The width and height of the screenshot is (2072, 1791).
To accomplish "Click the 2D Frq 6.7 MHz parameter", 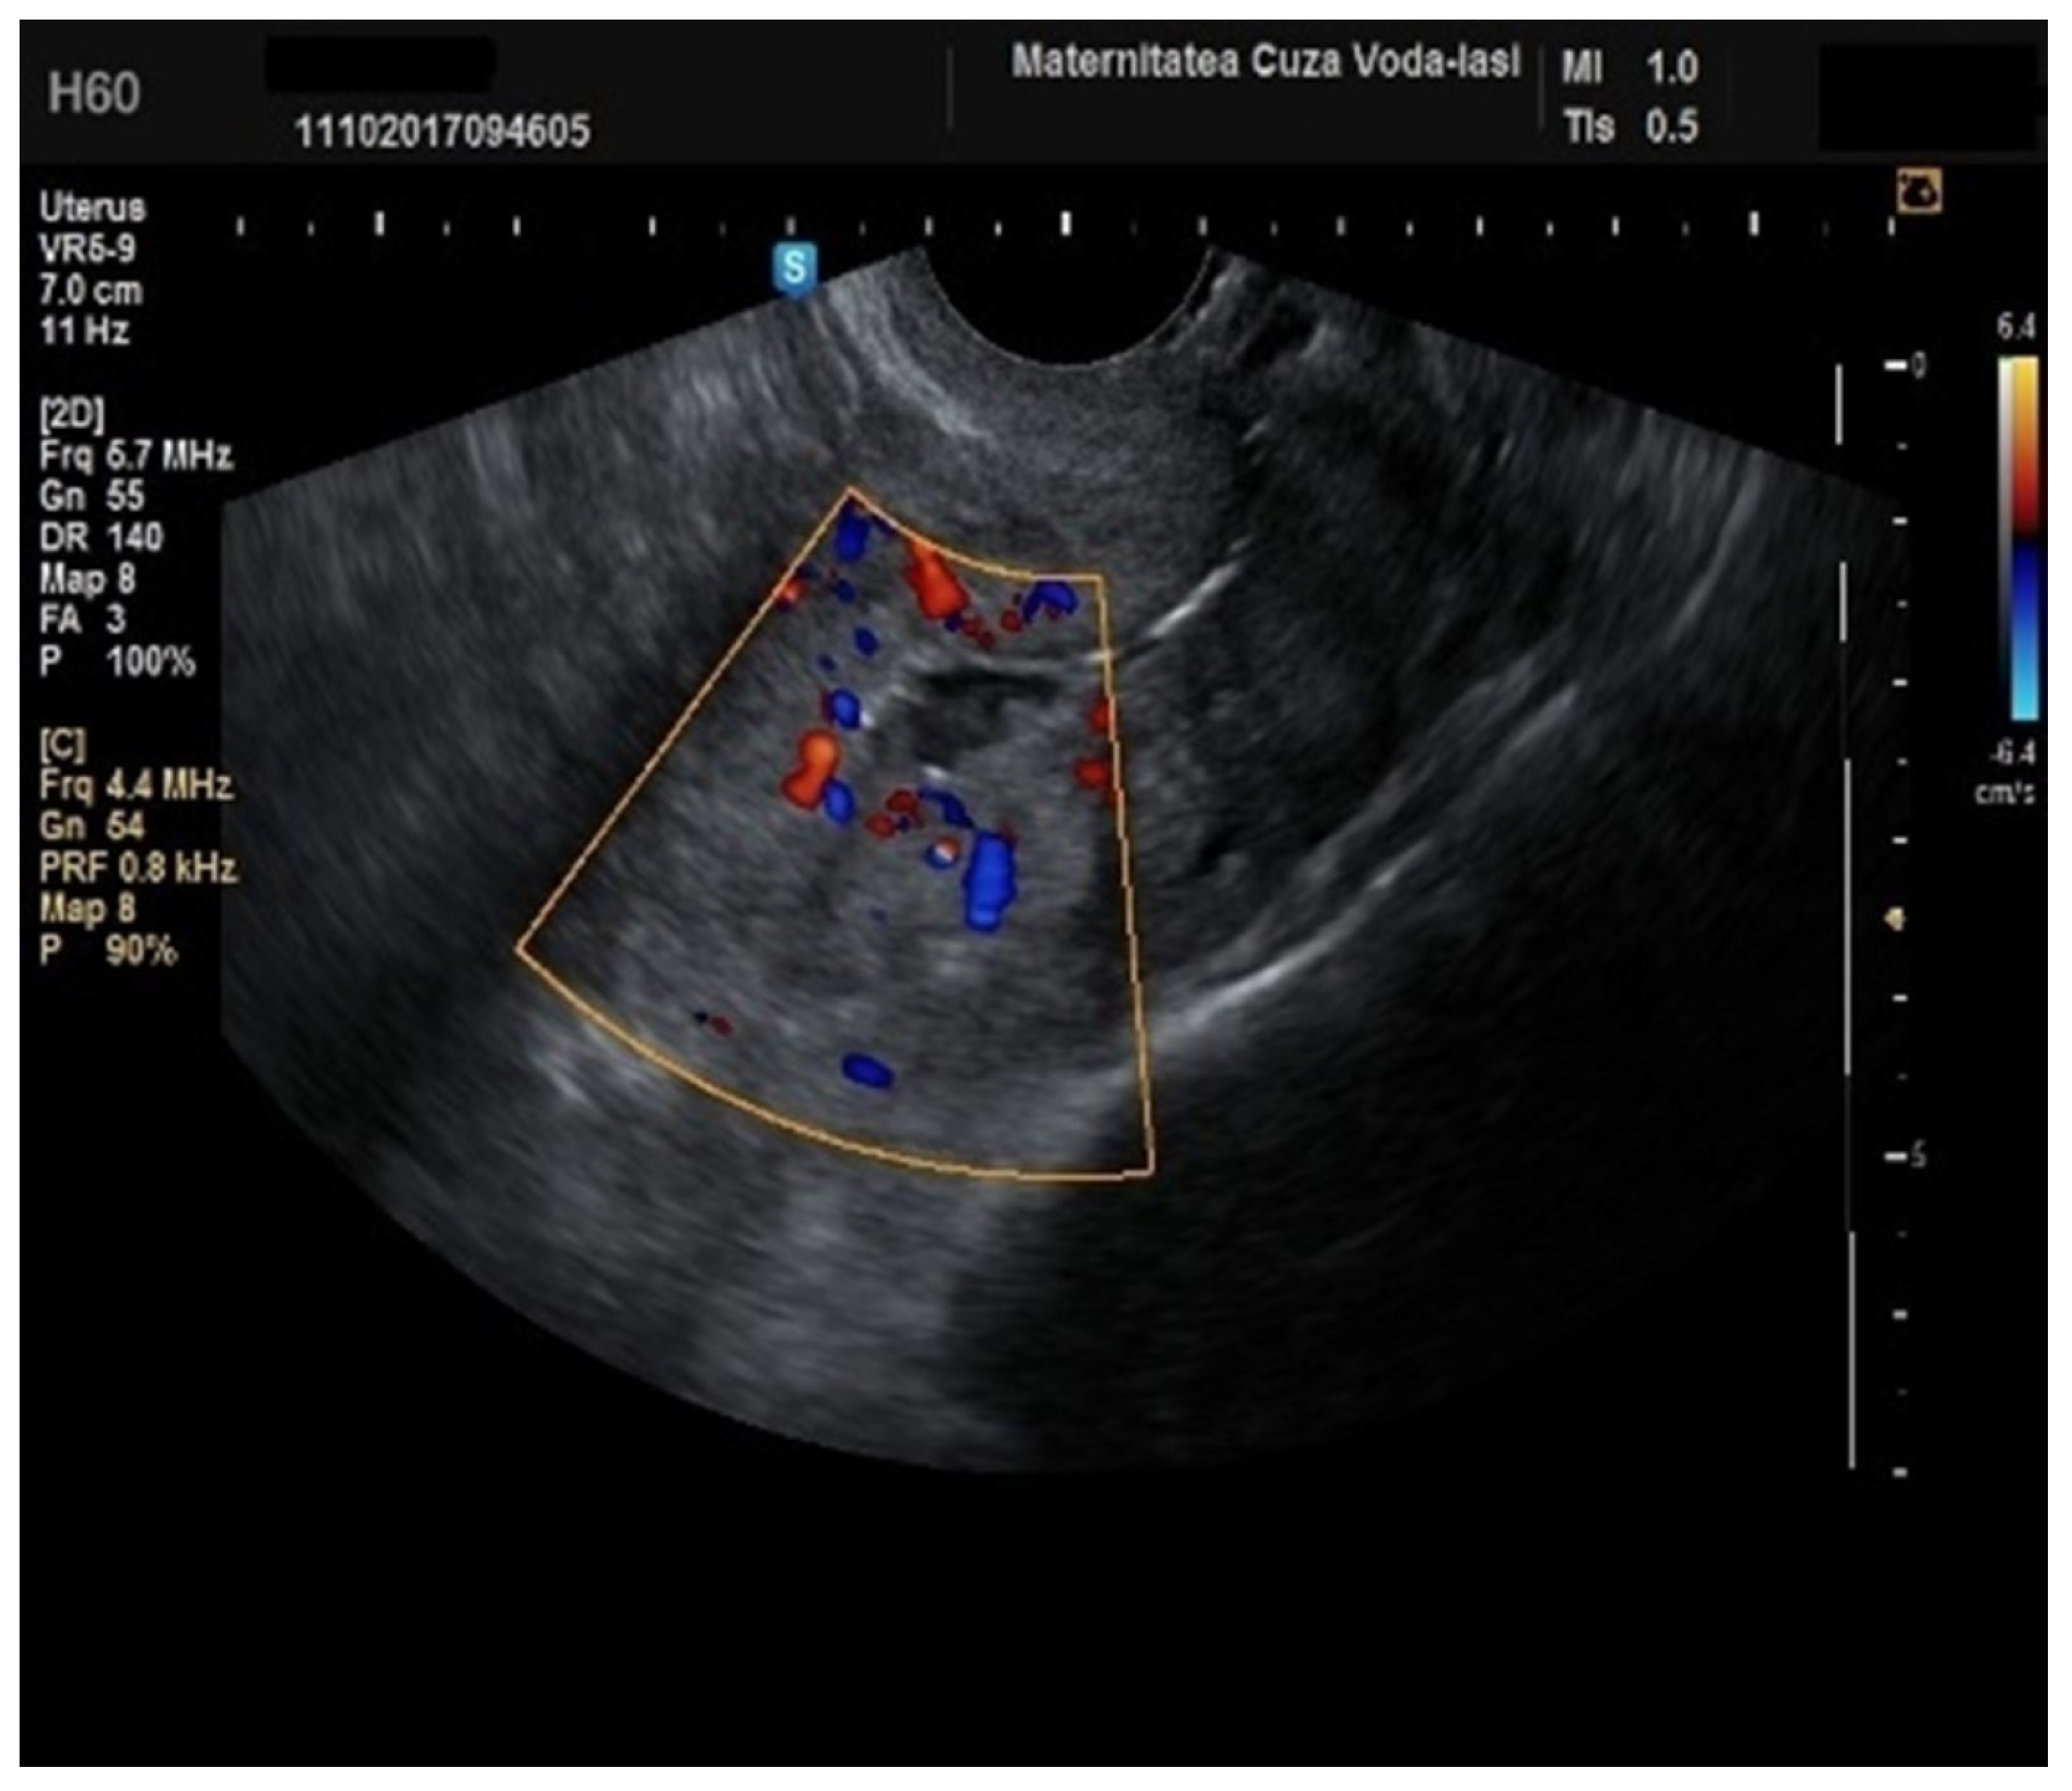I will click(x=136, y=456).
